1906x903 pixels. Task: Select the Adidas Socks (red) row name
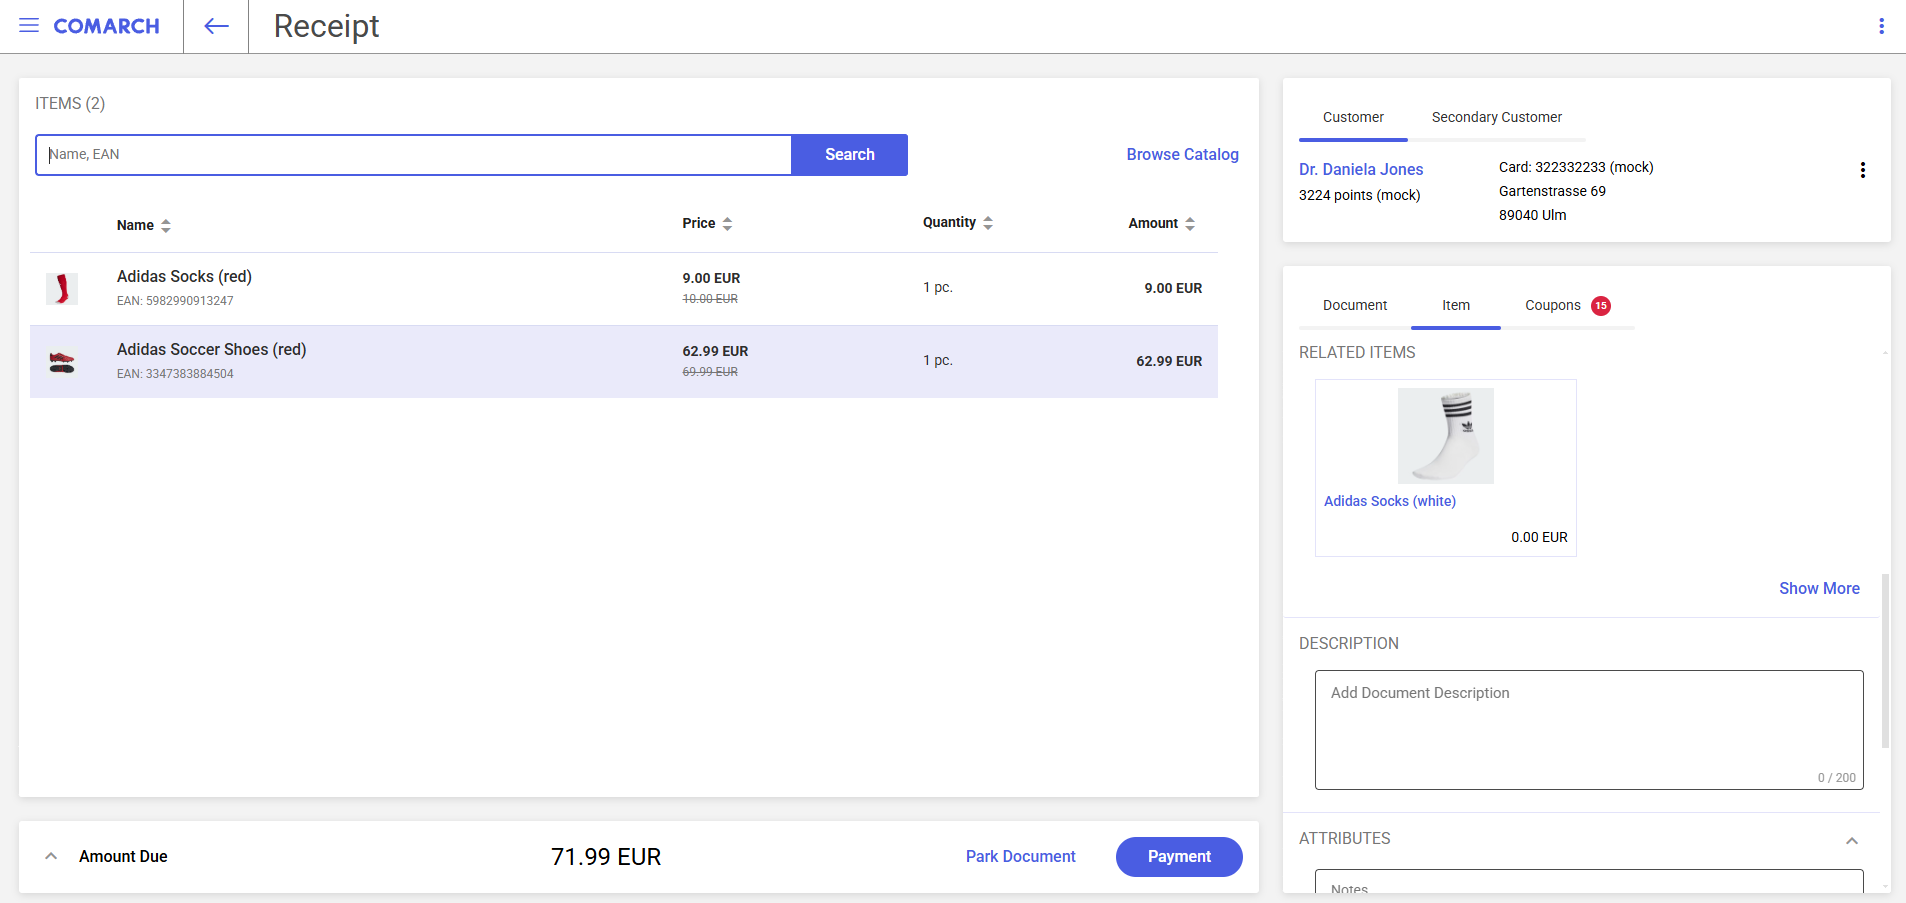pos(184,276)
